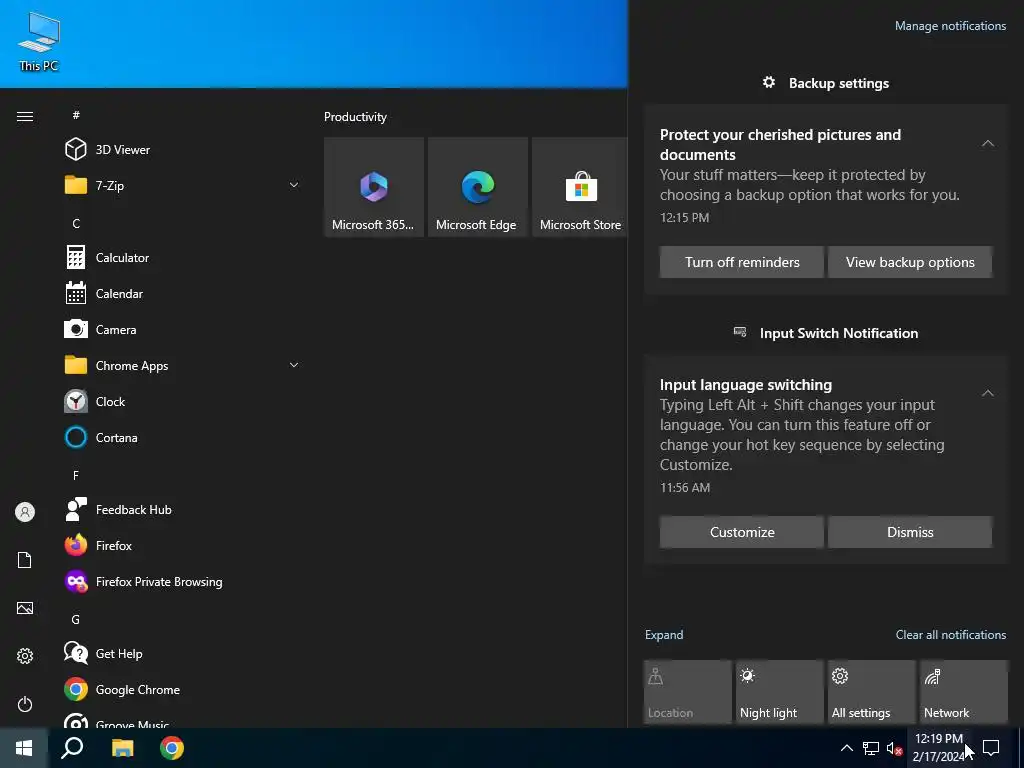This screenshot has width=1024, height=768.
Task: Click the Customize button
Action: [741, 532]
